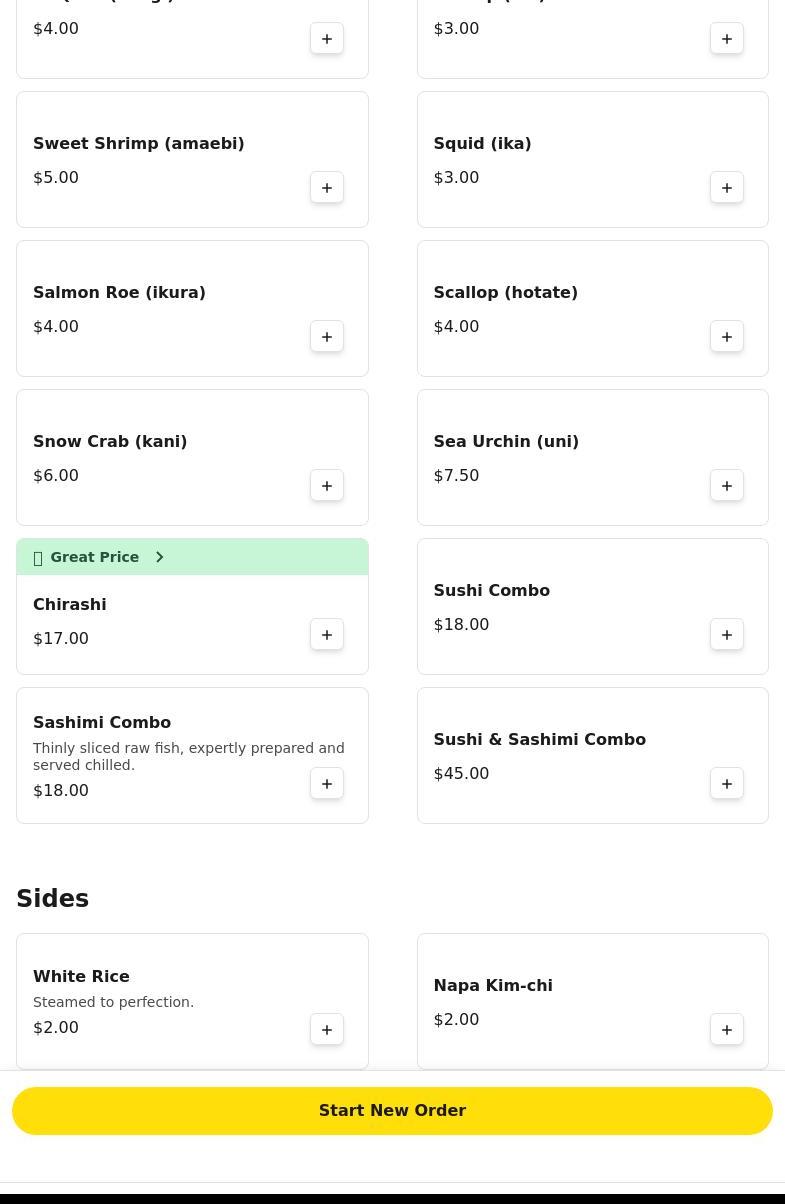Add Chirashi to order
The image size is (785, 1204).
tap(327, 635)
